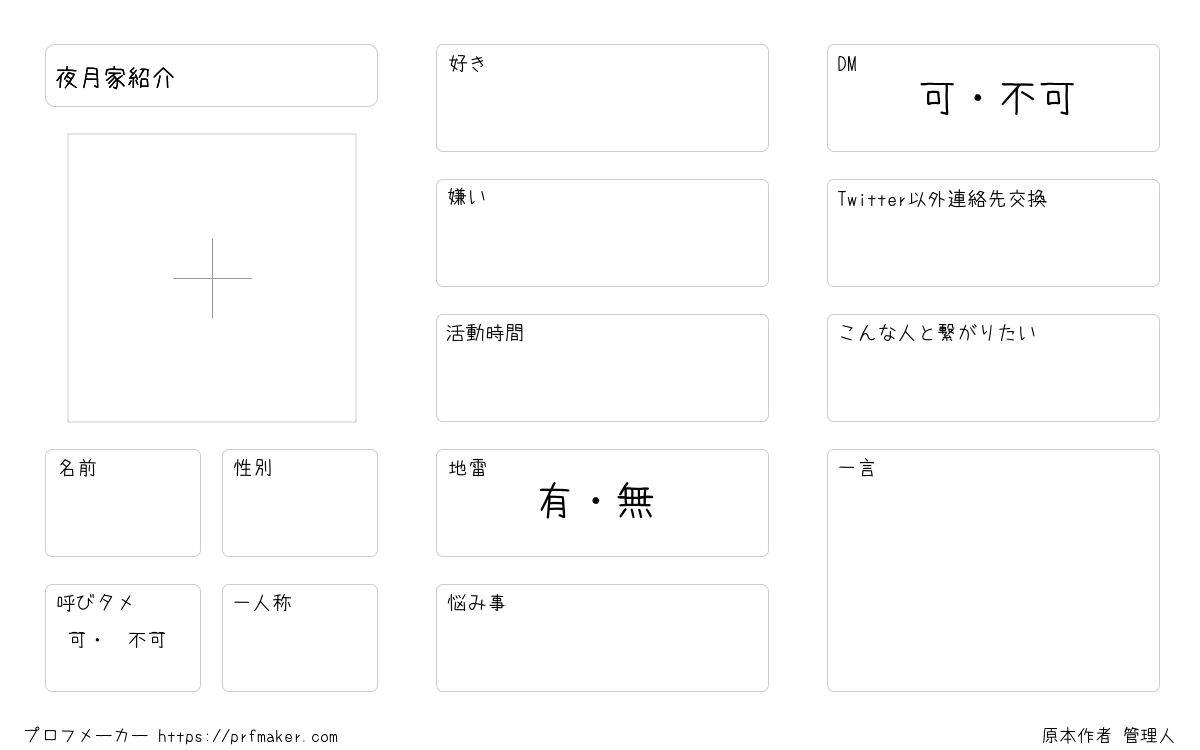Click the 夜月家紹介 title box

coord(211,75)
